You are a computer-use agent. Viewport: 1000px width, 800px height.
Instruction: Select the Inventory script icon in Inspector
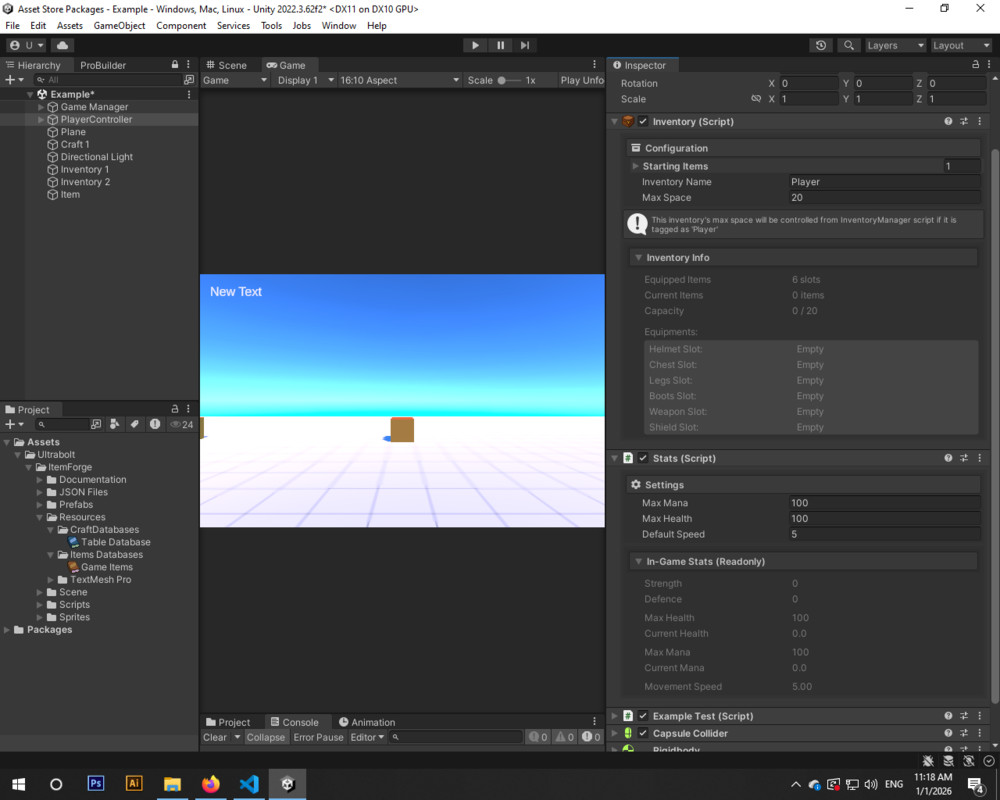pyautogui.click(x=628, y=121)
